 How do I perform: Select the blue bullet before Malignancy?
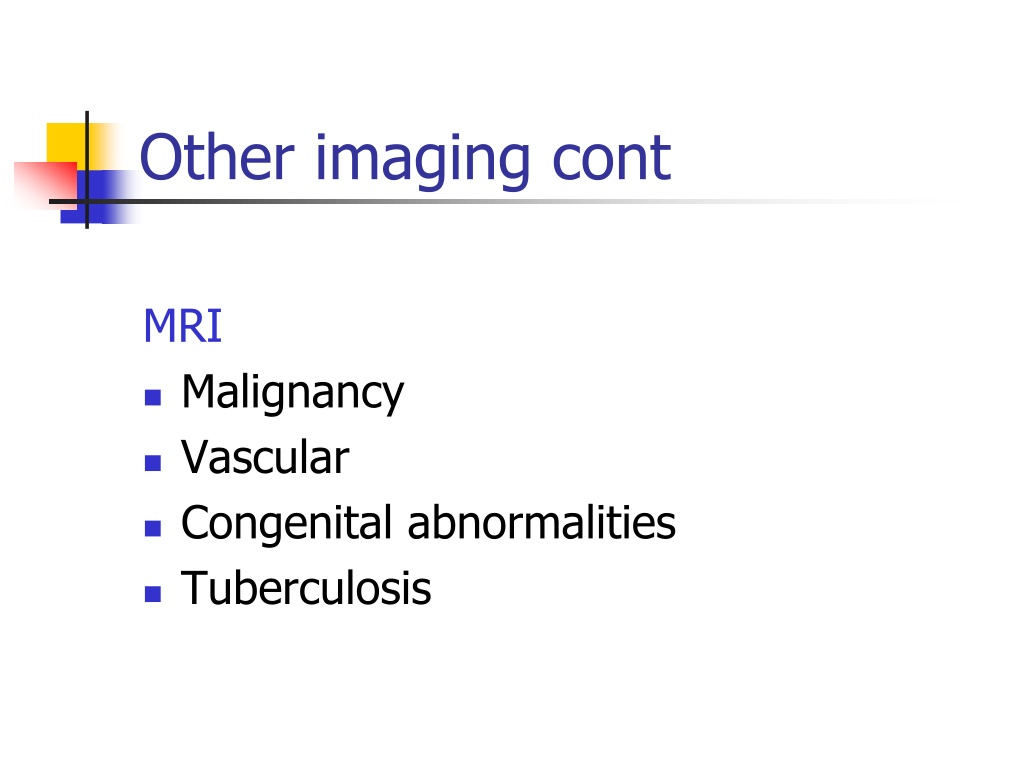click(153, 397)
